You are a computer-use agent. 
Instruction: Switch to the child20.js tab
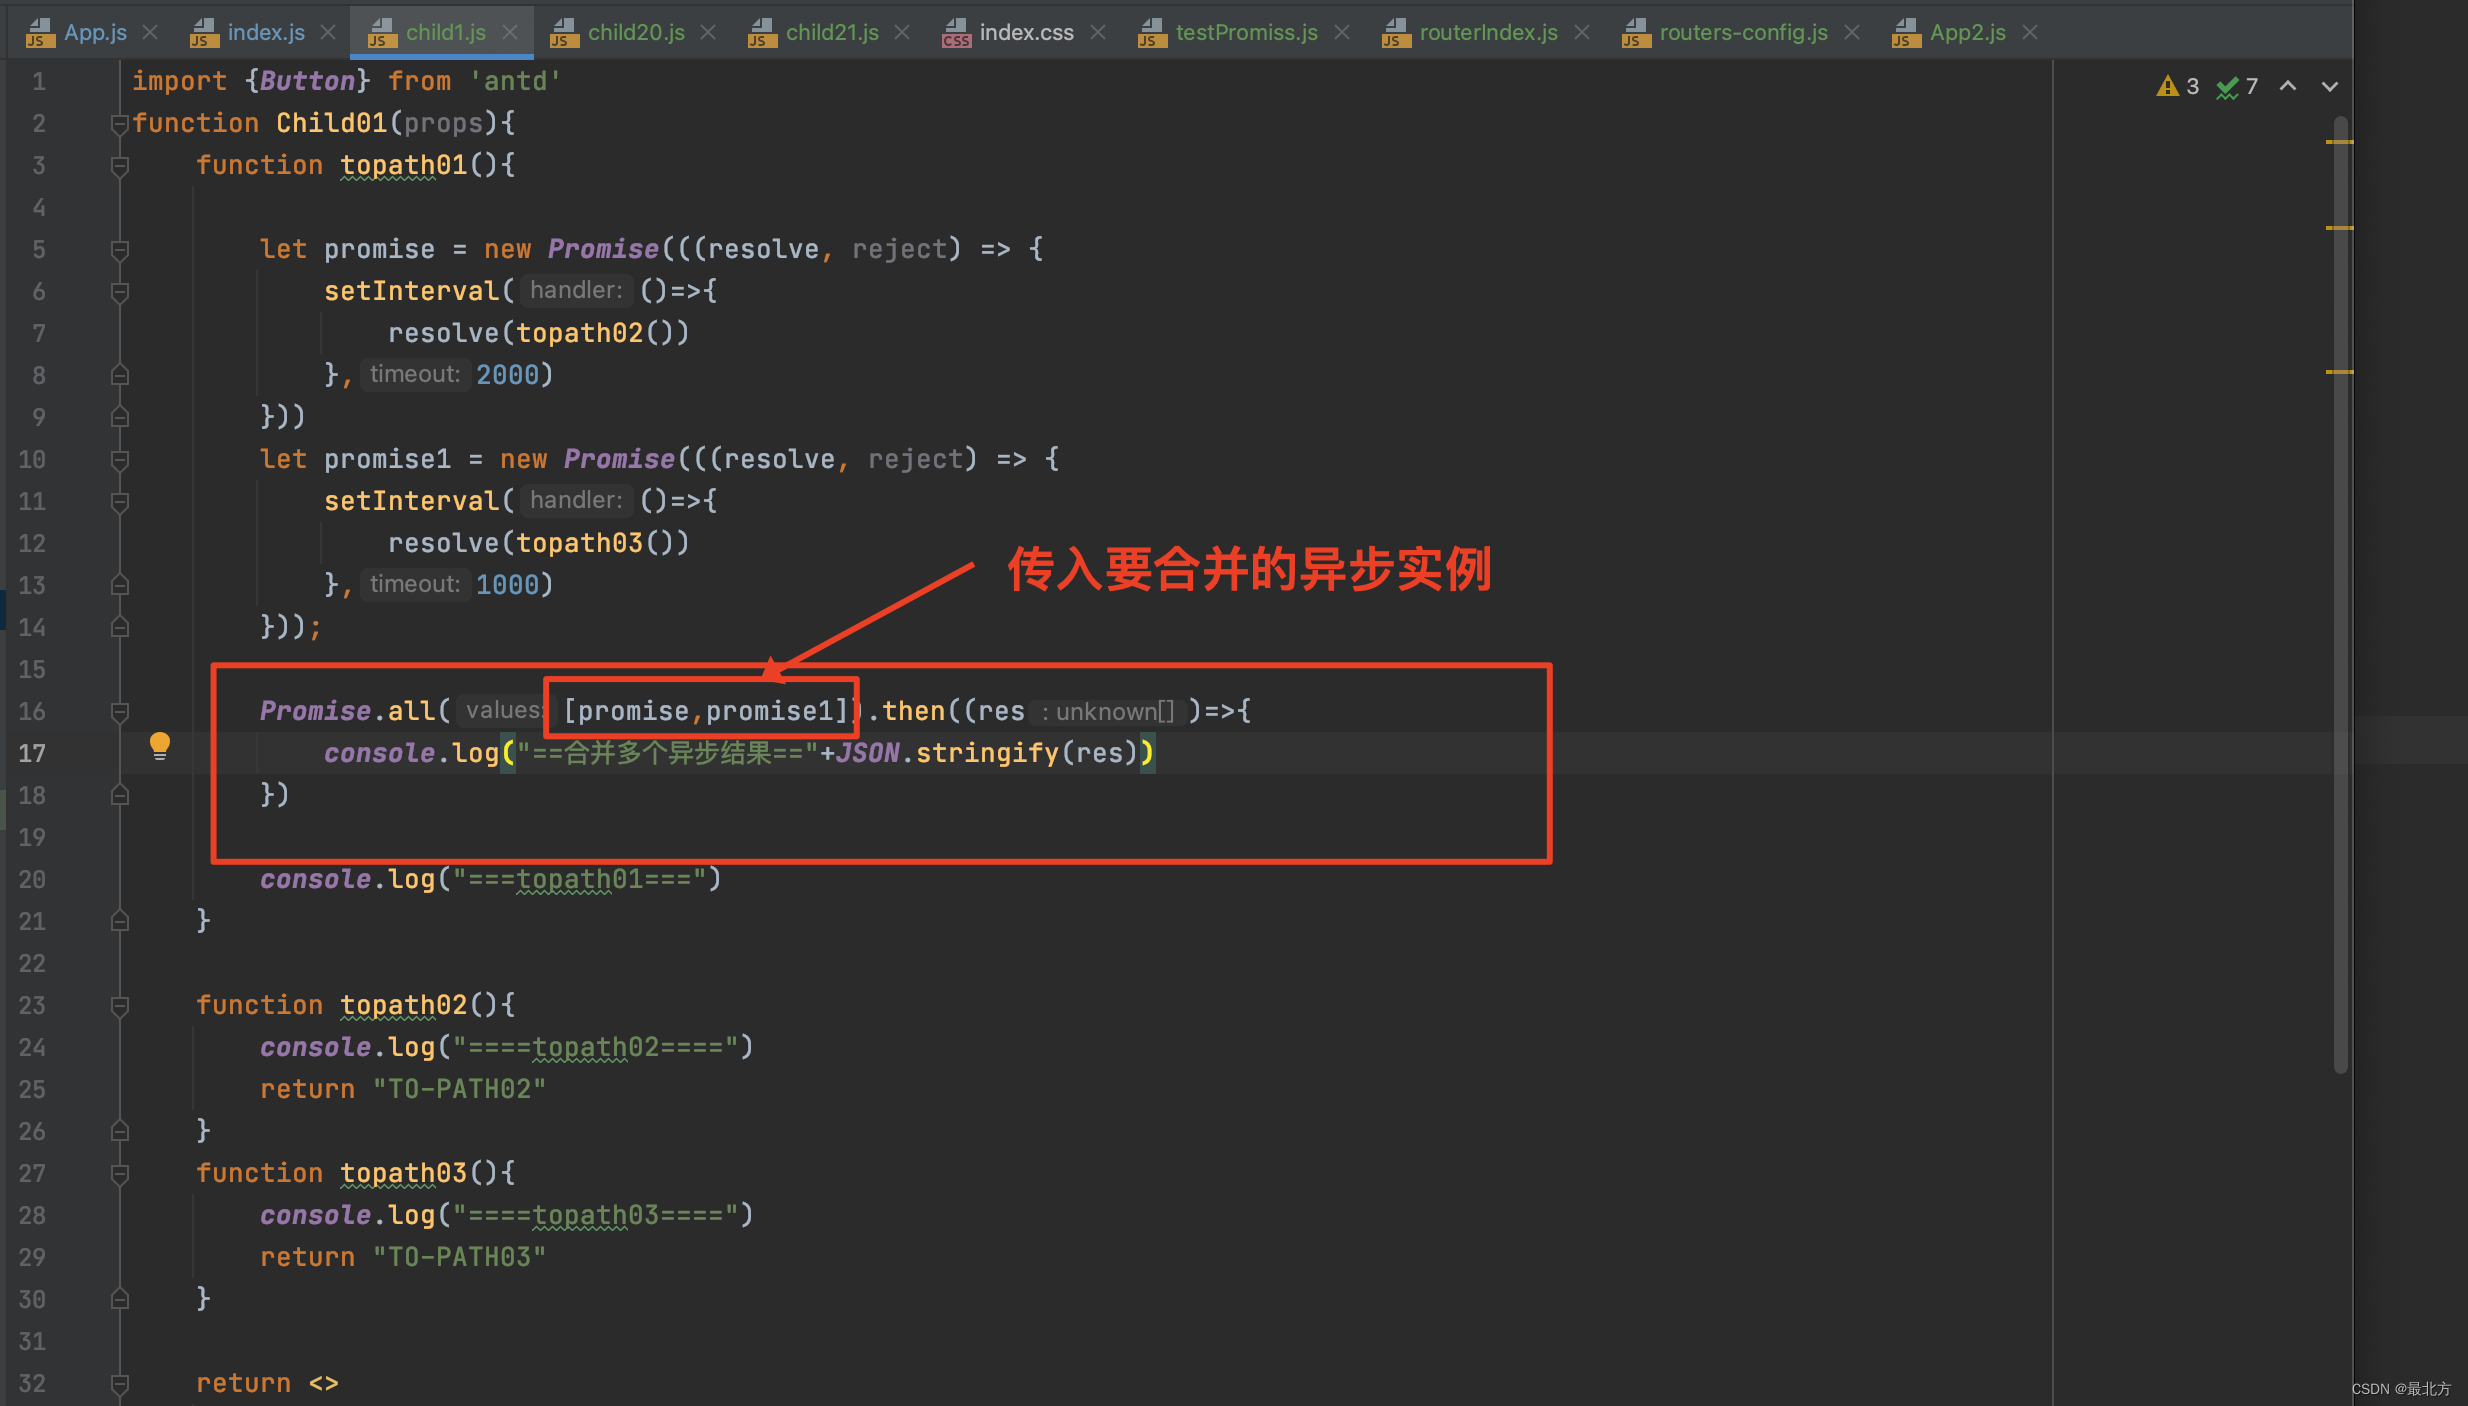[635, 32]
